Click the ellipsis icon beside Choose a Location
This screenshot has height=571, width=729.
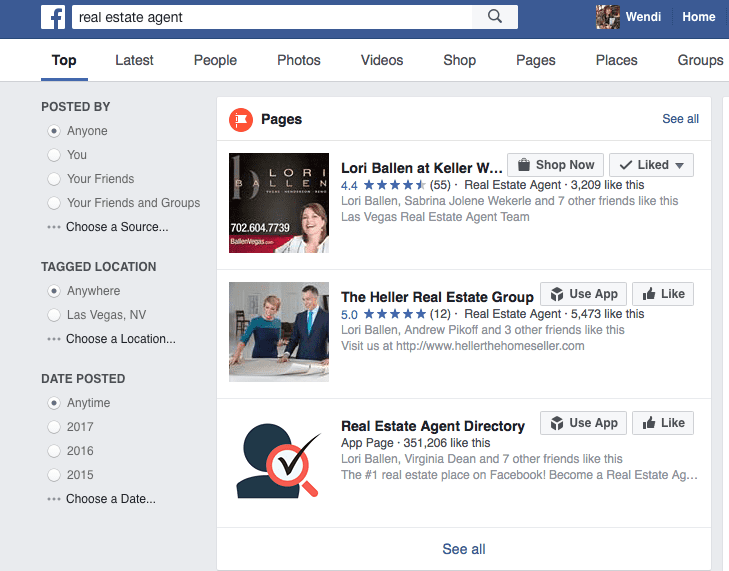(54, 339)
